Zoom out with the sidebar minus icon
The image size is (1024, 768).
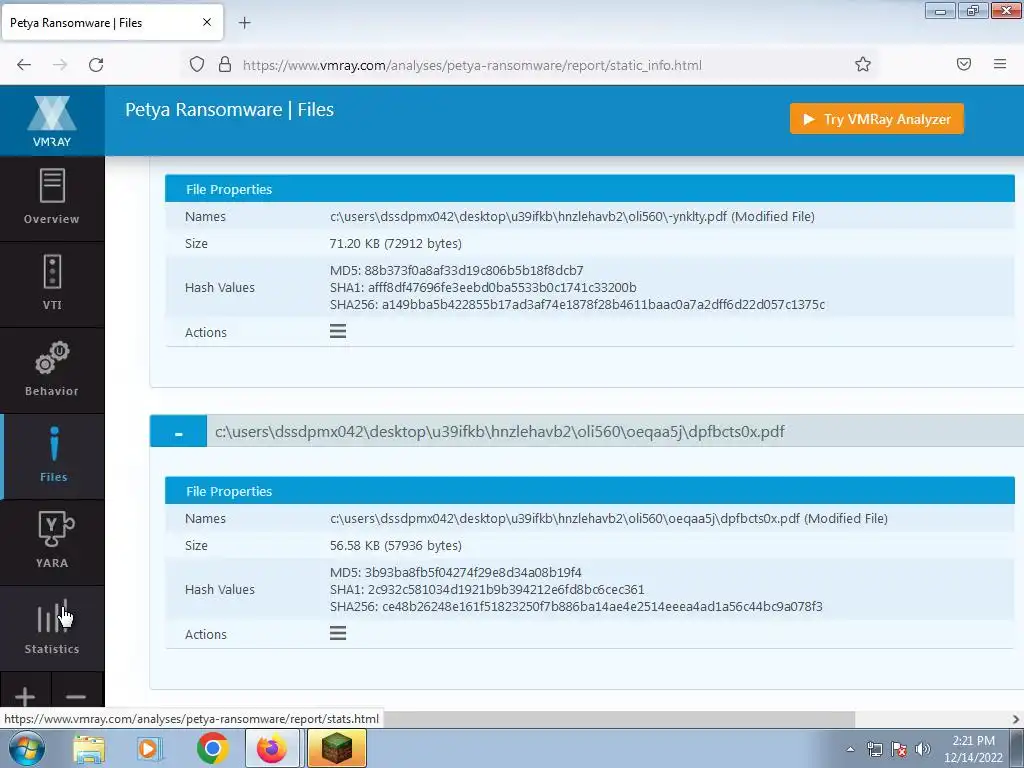pyautogui.click(x=76, y=696)
